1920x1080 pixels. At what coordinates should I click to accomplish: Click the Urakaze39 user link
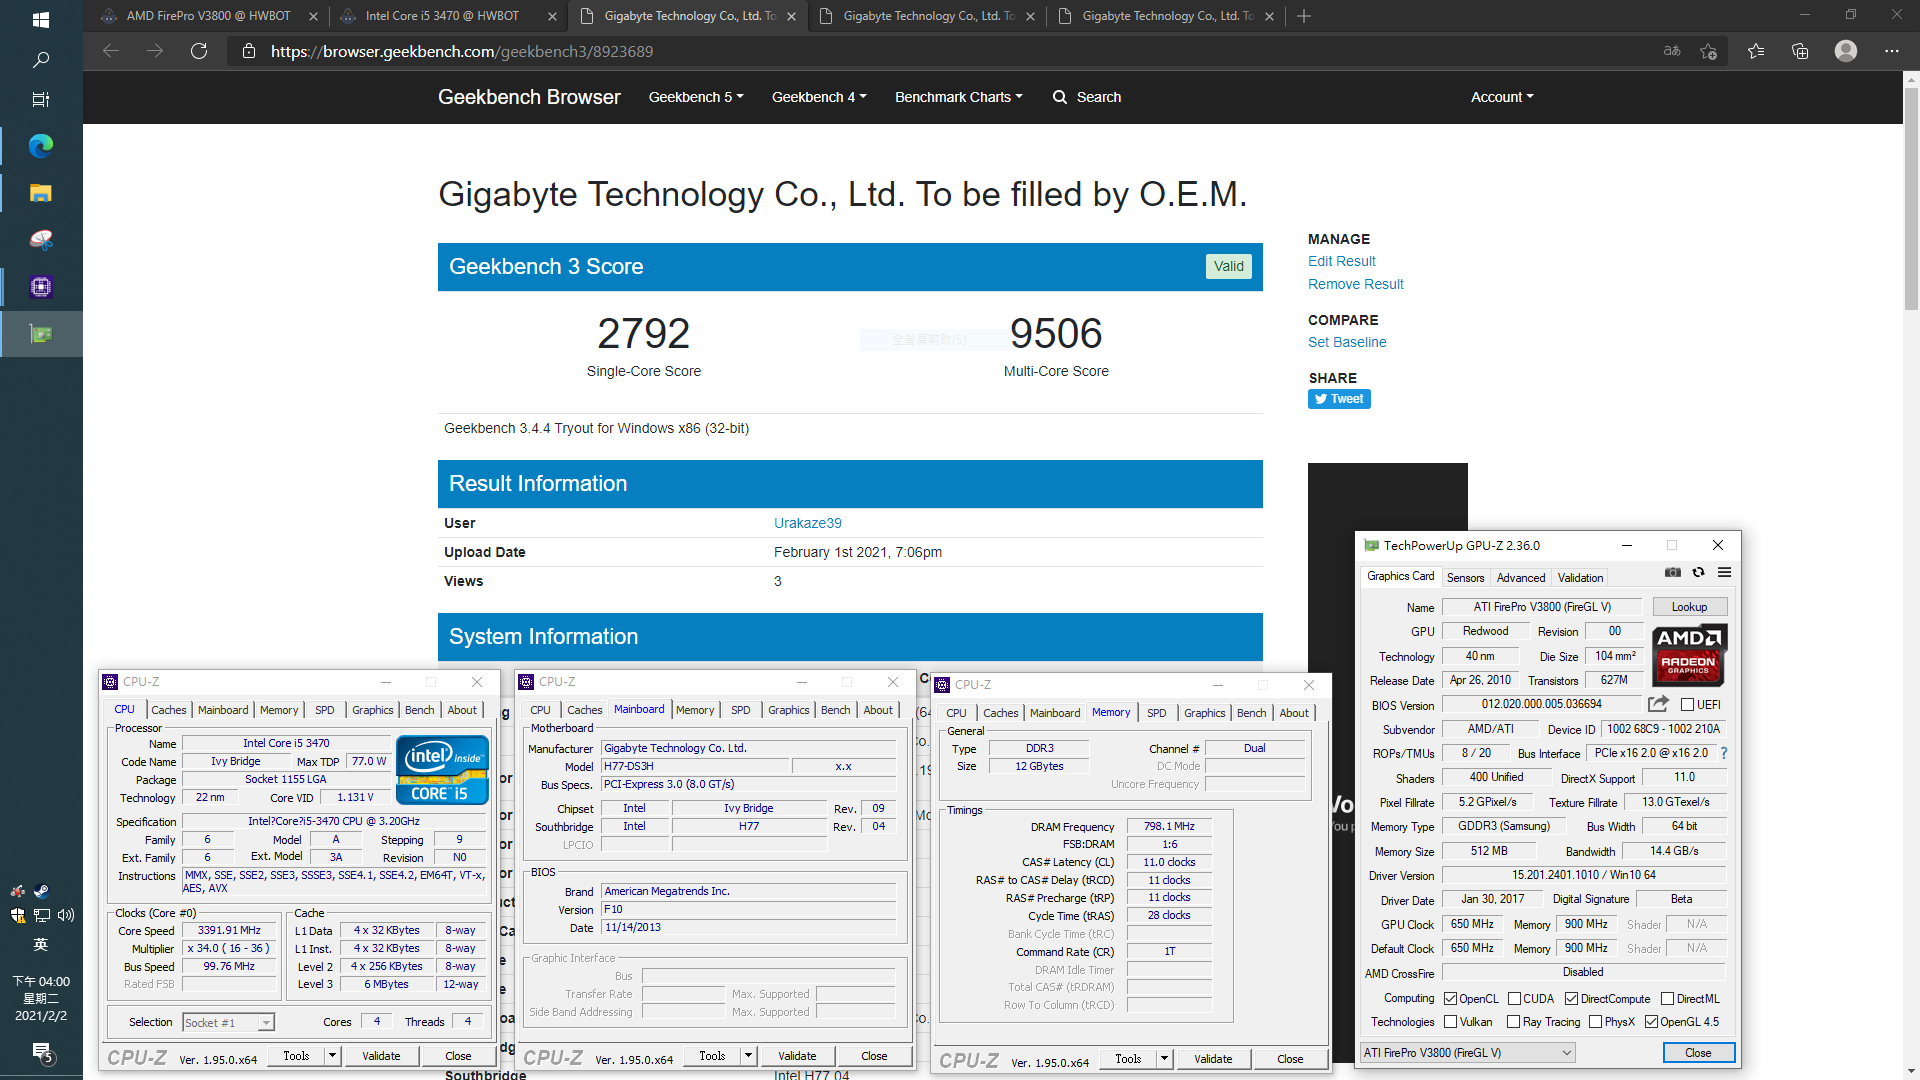pyautogui.click(x=808, y=523)
